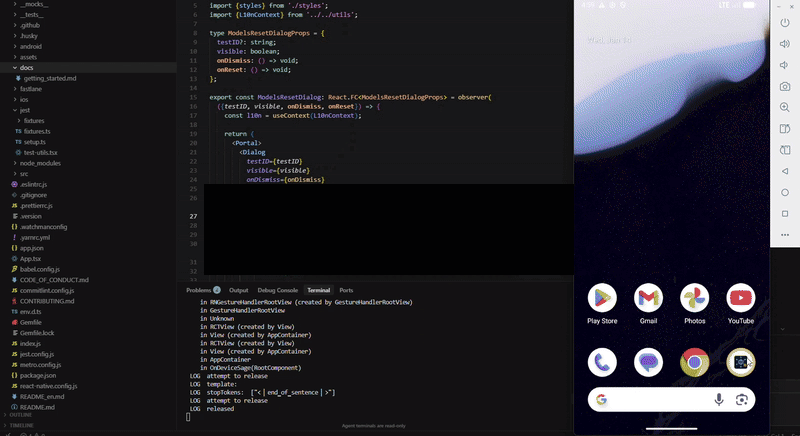Open the Ports panel tab

pos(346,290)
